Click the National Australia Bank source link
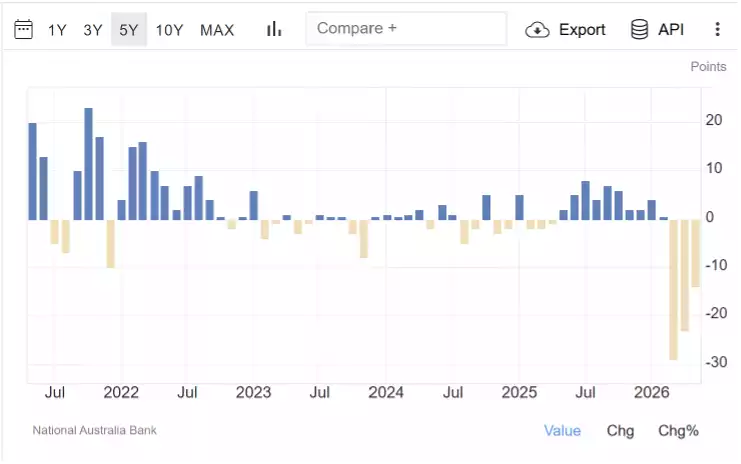 pyautogui.click(x=95, y=430)
